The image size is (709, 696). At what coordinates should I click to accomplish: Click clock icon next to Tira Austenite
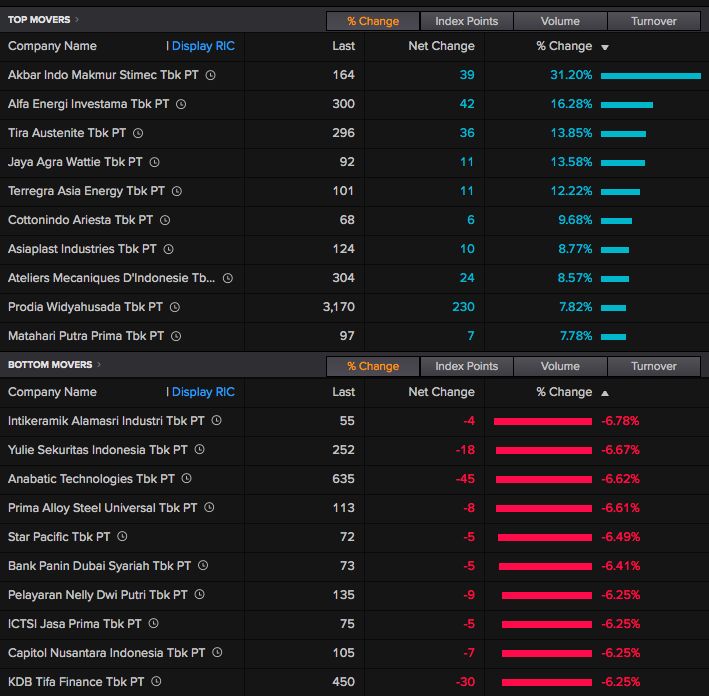tap(138, 133)
